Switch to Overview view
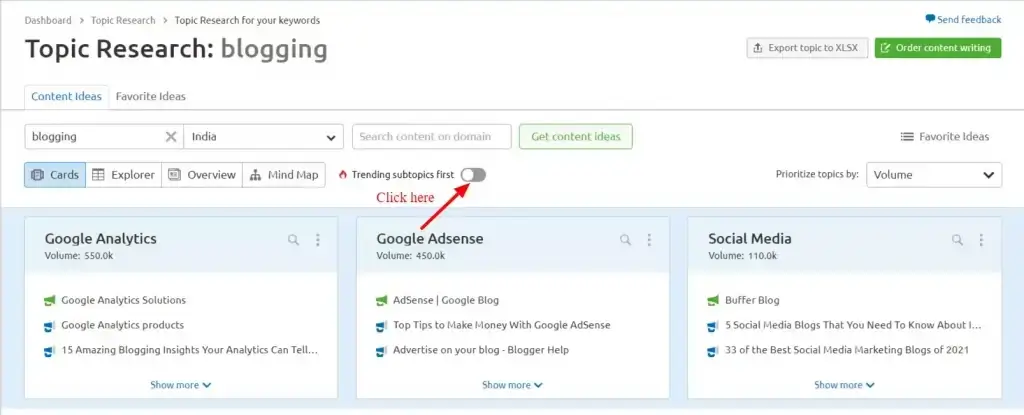This screenshot has width=1024, height=415. point(202,175)
